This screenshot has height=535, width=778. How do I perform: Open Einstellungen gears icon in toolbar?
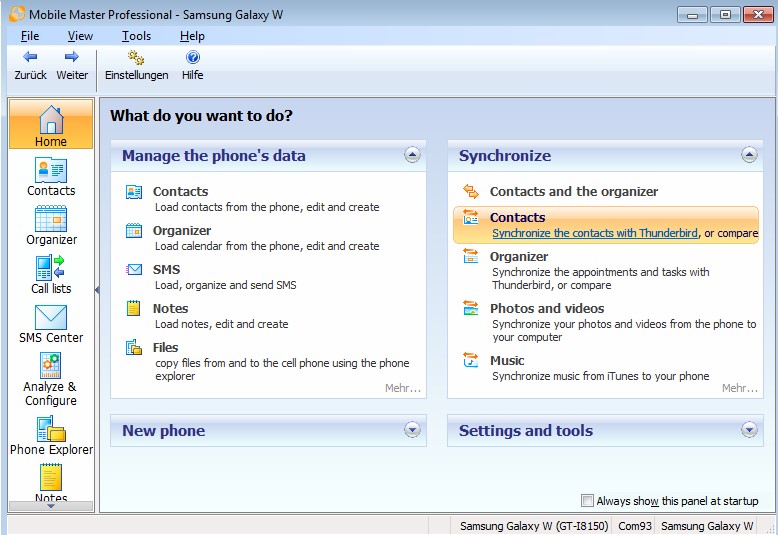[136, 58]
